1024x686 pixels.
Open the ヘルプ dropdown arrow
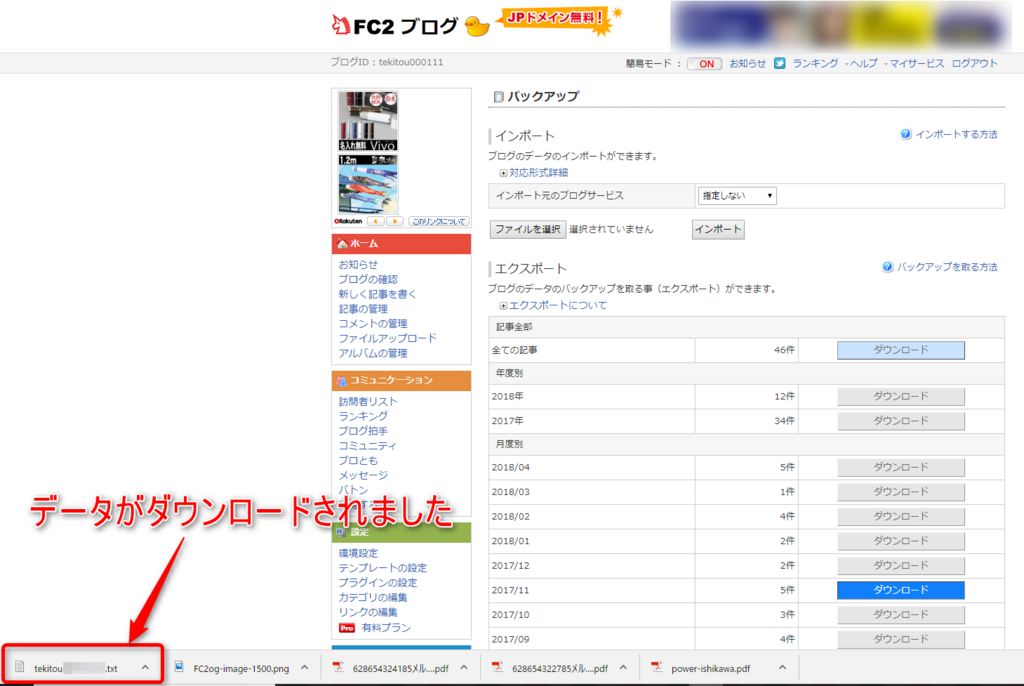click(x=847, y=62)
